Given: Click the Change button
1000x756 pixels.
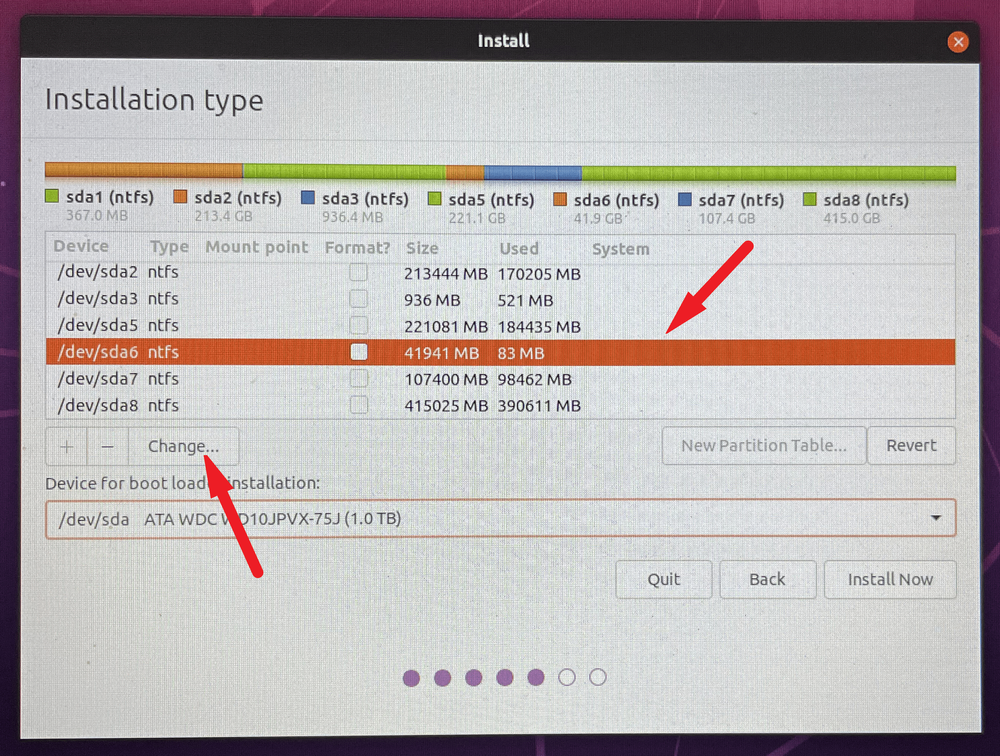Looking at the screenshot, I should click(x=184, y=446).
